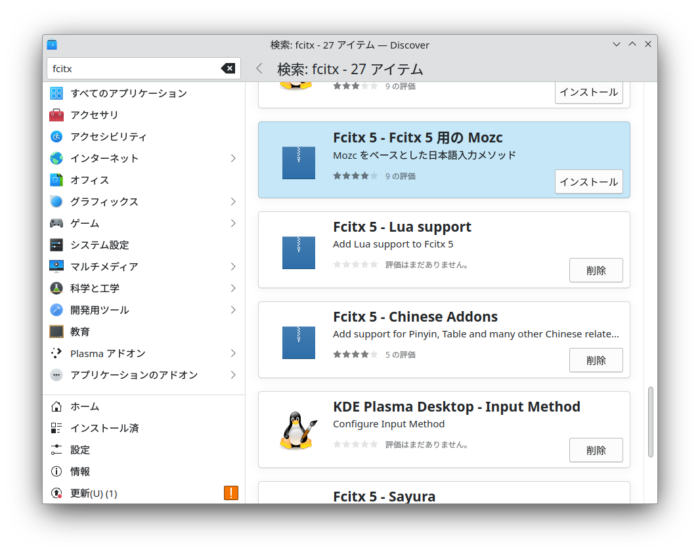Open the Fcitx 5 - Chinese Addons title
Screen dimensions: 700x554
click(x=415, y=317)
